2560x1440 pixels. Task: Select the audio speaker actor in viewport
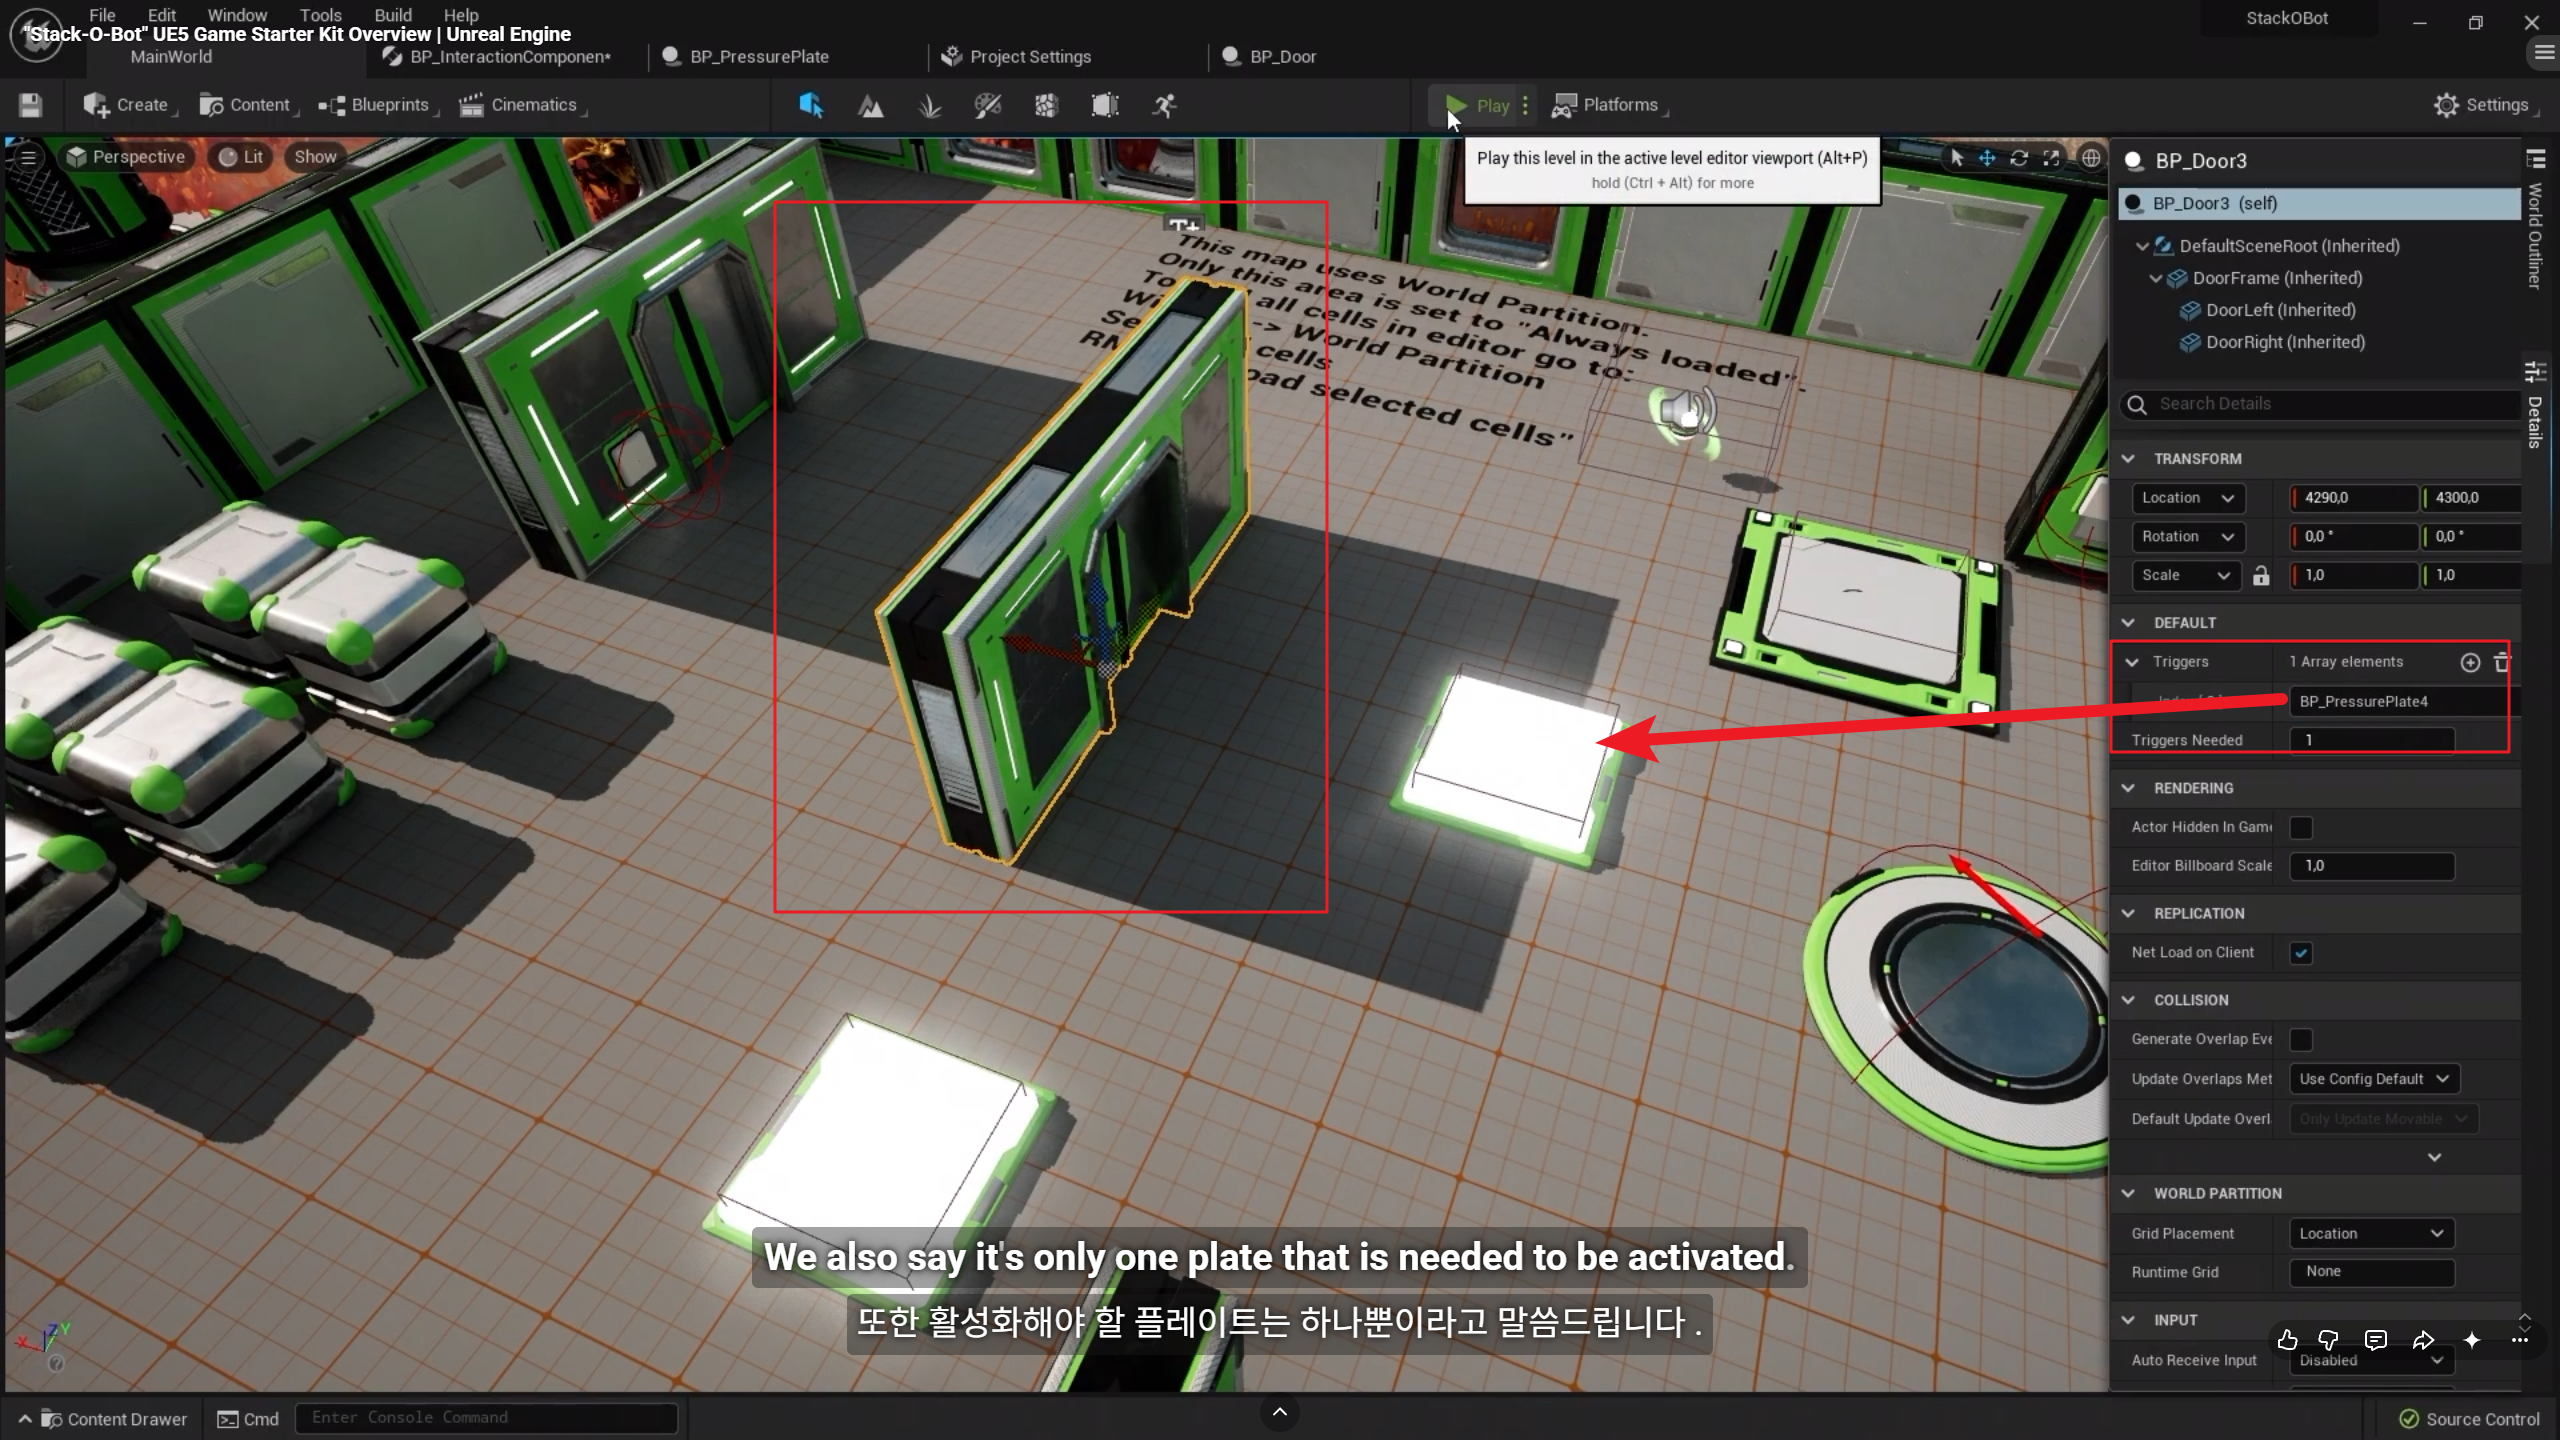1686,411
